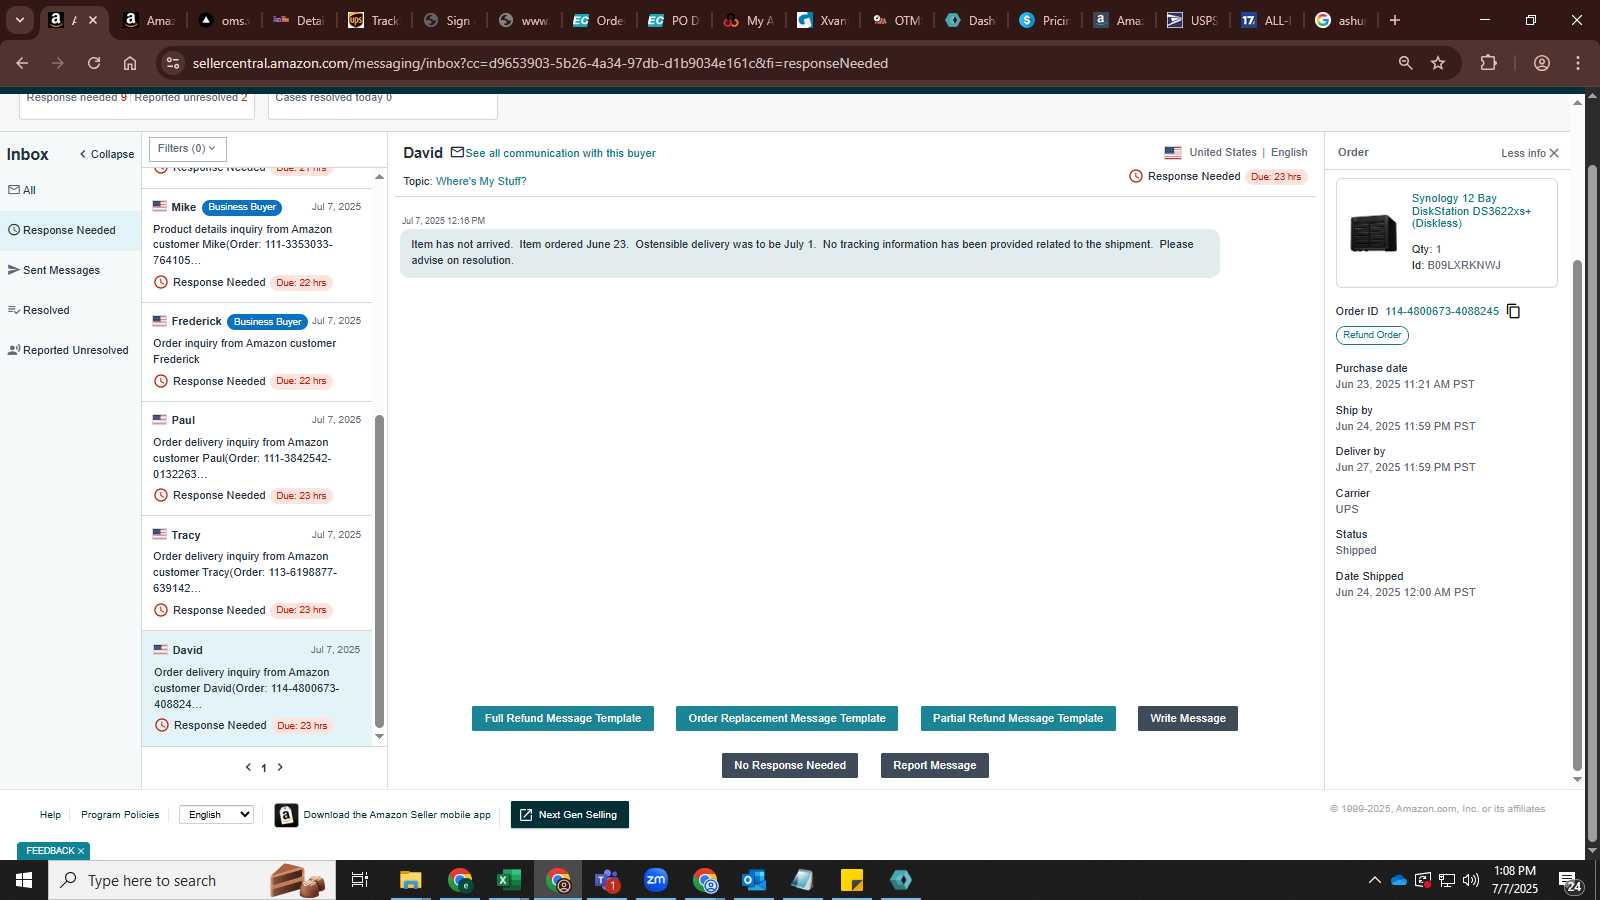This screenshot has height=900, width=1600.
Task: Open Task View on the taskbar
Action: [360, 880]
